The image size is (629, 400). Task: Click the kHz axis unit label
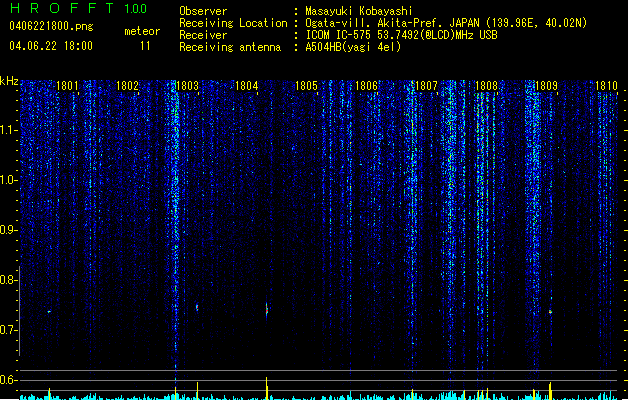(x=9, y=81)
